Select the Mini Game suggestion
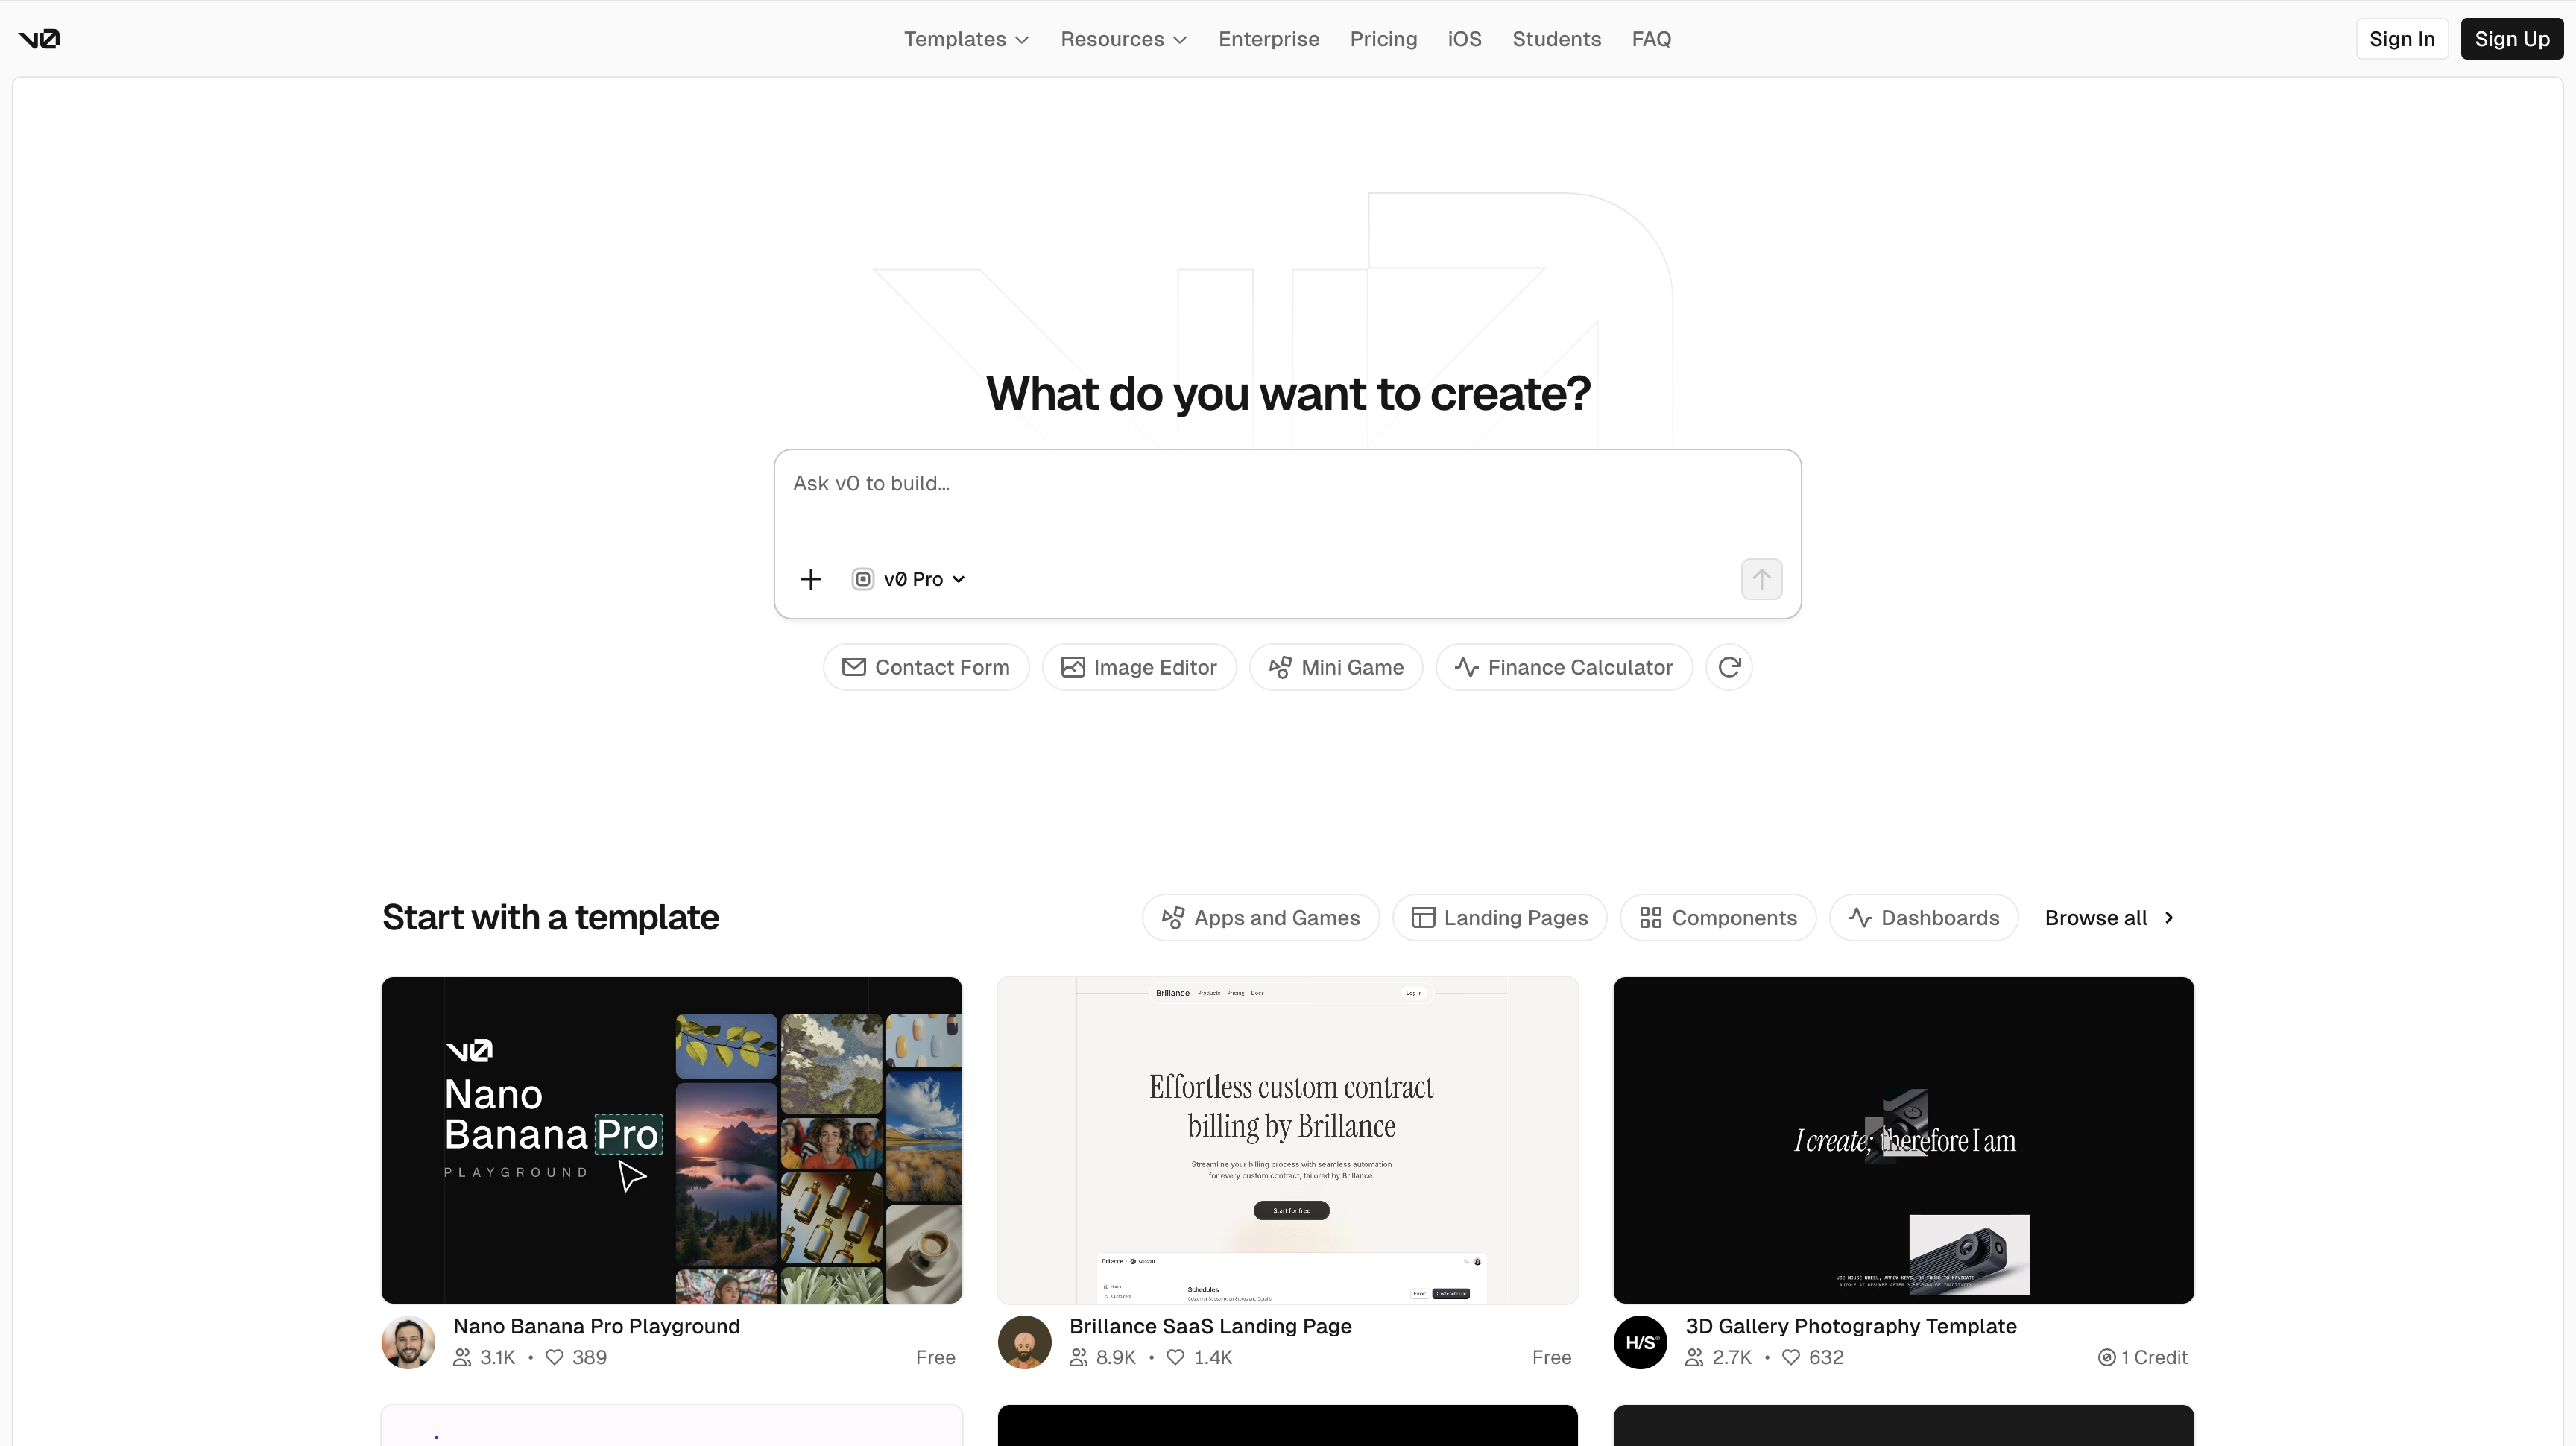This screenshot has height=1446, width=2576. 1336,667
